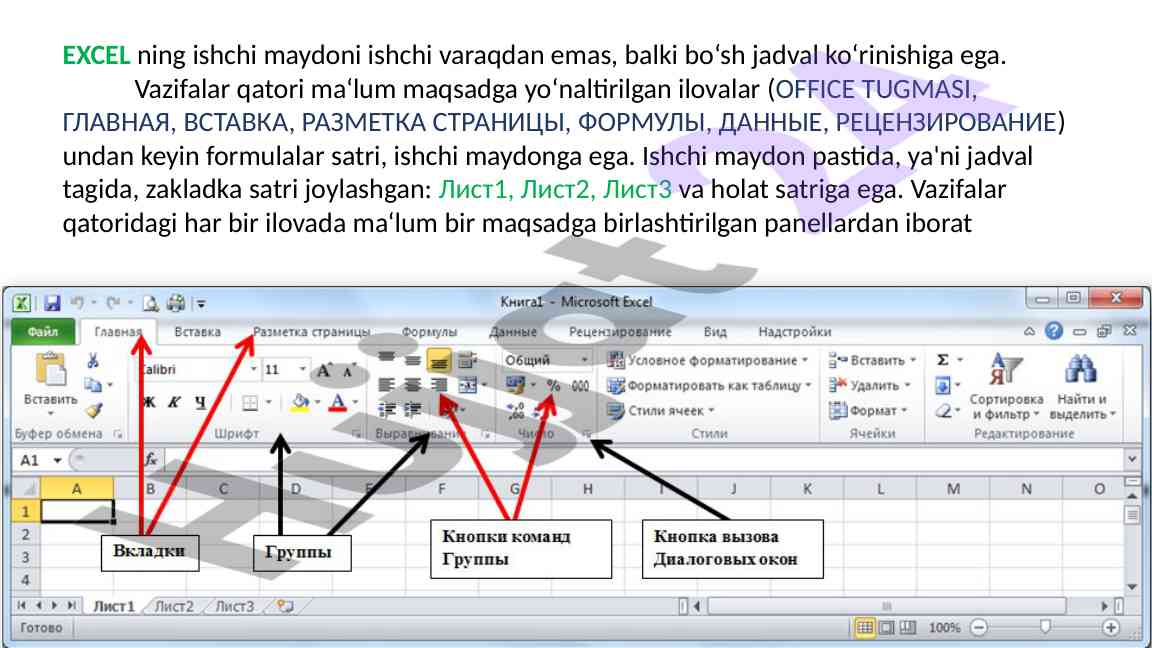
Task: Click the Fill down-arrow icon
Action: coord(943,385)
